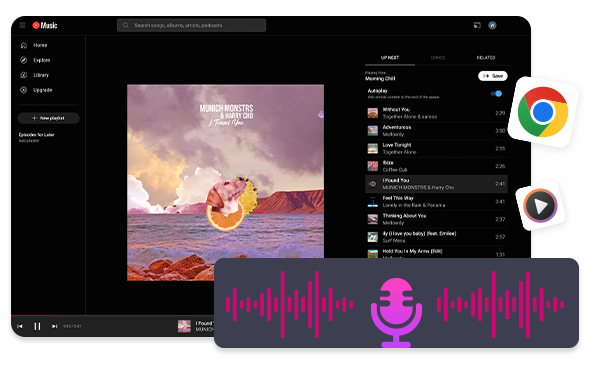Click the now-playing speaker icon

tap(373, 184)
